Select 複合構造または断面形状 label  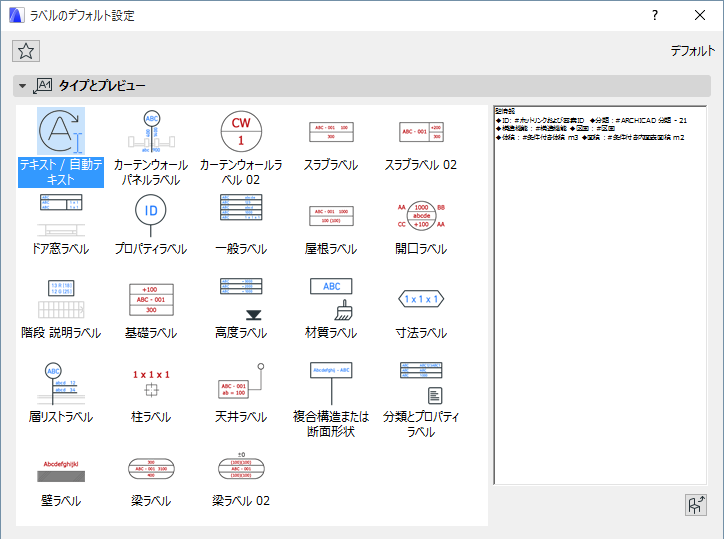331,399
